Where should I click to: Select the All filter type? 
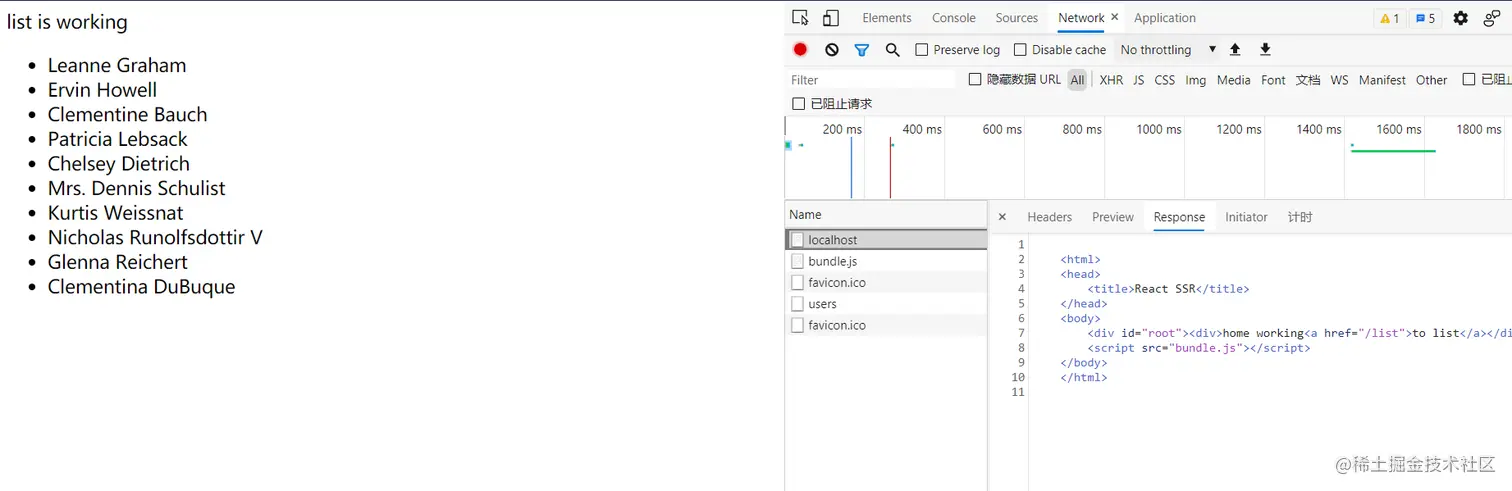point(1077,80)
